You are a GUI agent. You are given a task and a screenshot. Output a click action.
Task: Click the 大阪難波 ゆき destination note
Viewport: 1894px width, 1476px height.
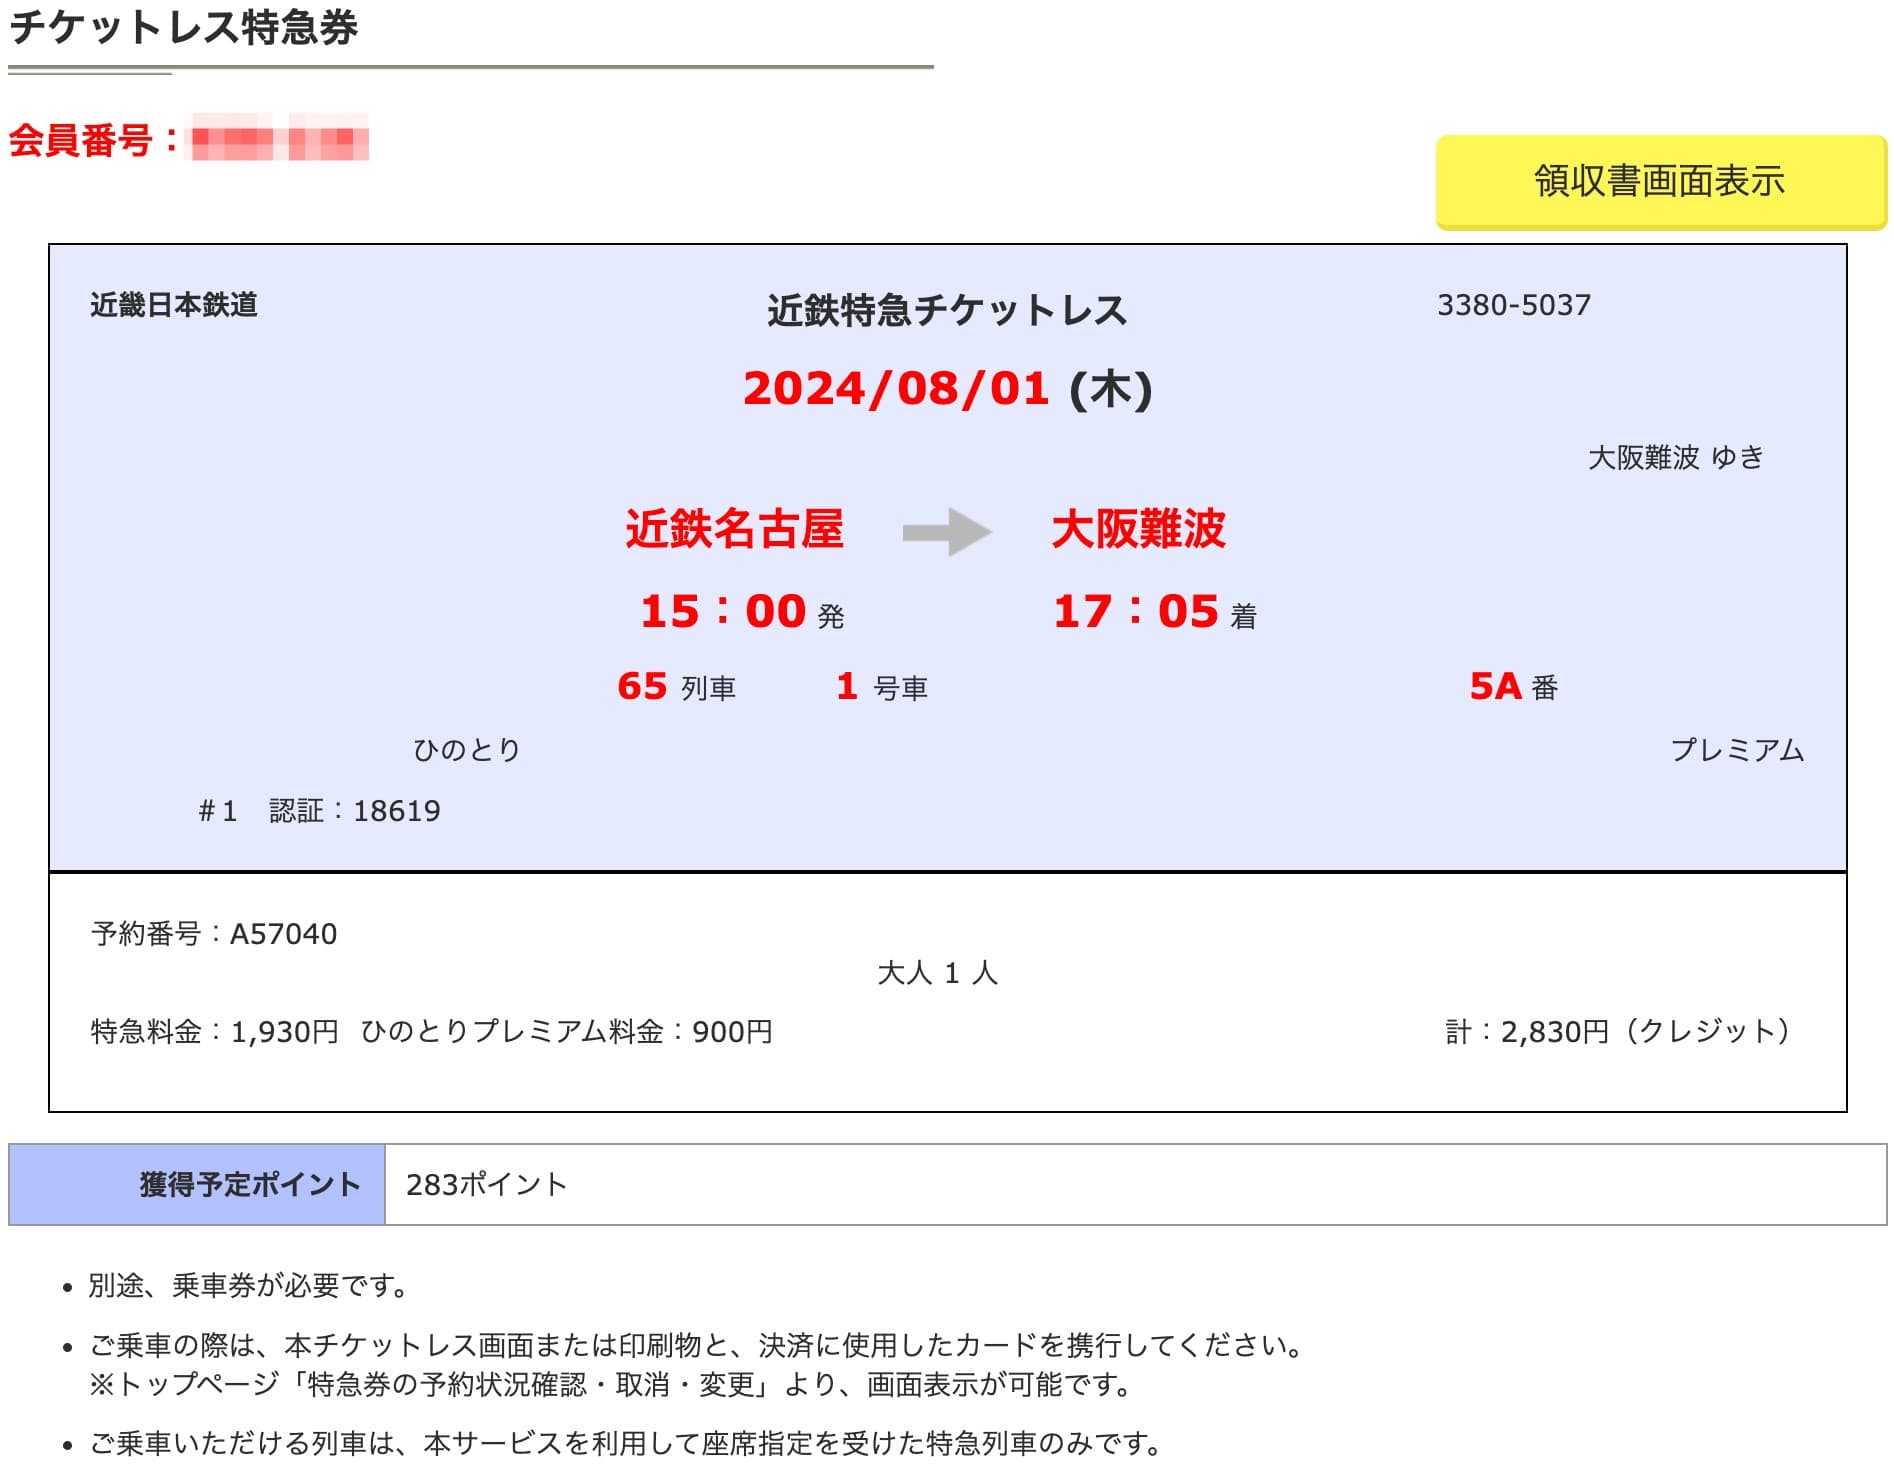[x=1675, y=457]
